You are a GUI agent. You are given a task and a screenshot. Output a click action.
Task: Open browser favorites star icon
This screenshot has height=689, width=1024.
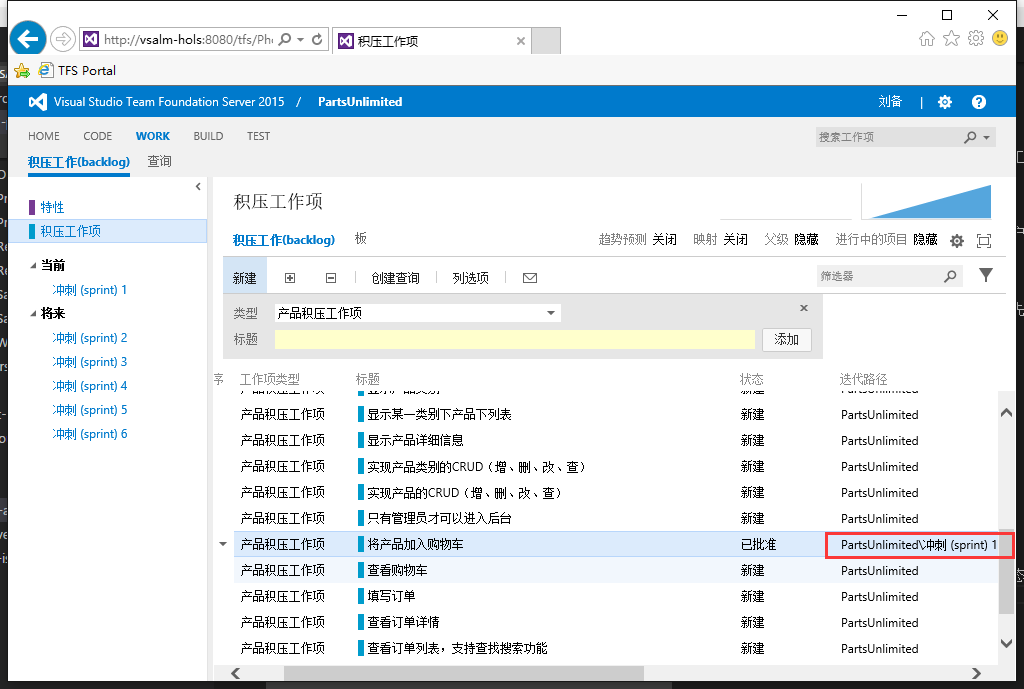pos(952,39)
